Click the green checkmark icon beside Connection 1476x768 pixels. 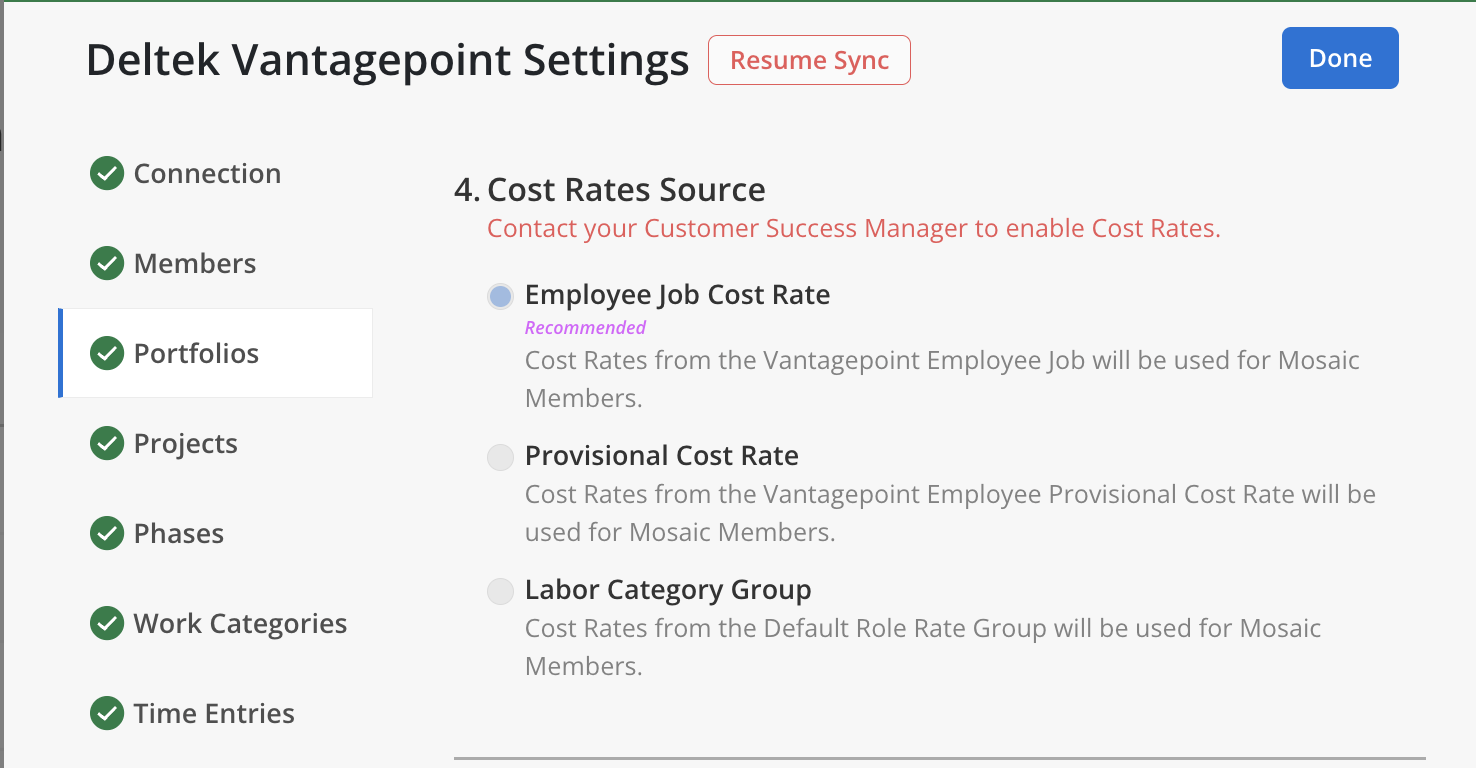107,173
